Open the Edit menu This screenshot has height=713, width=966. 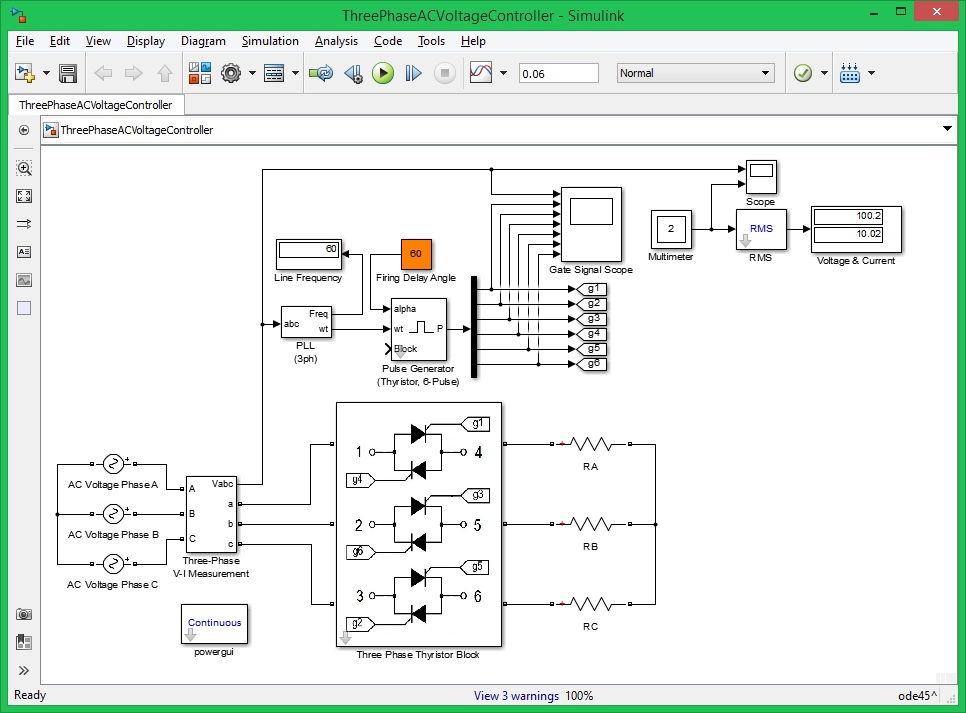(x=60, y=41)
